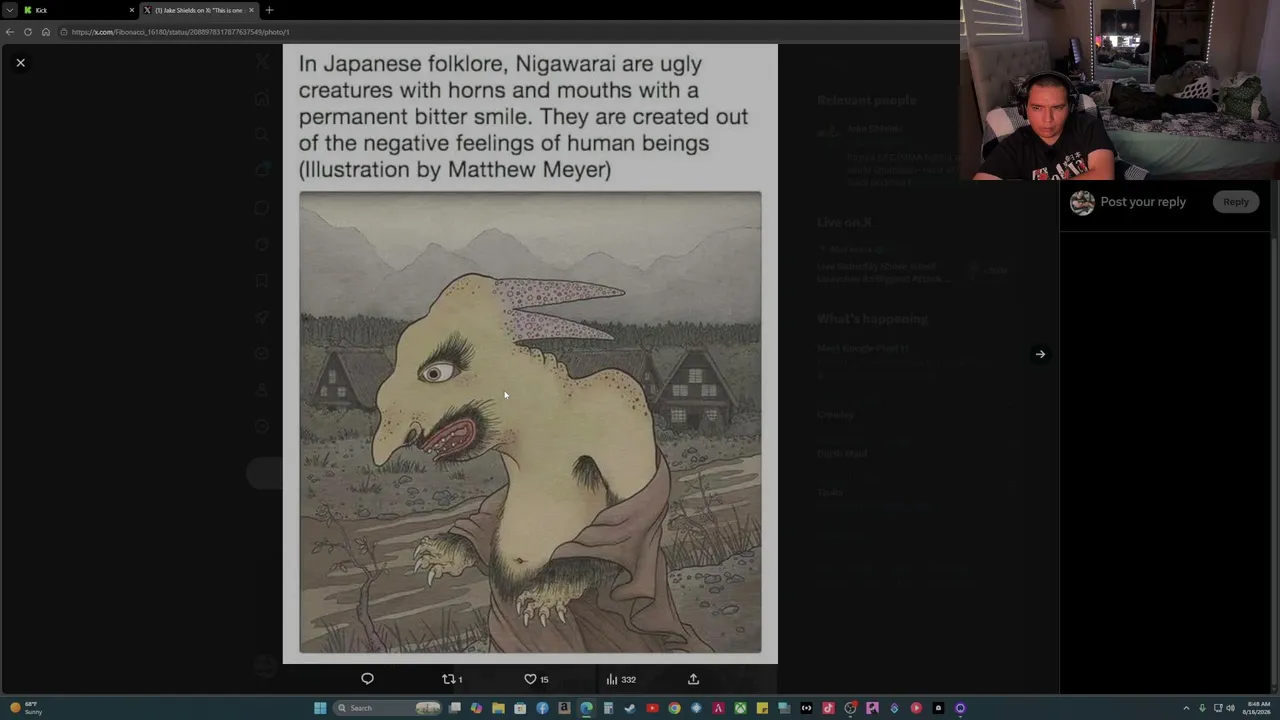Like the post with the heart icon
Image resolution: width=1280 pixels, height=720 pixels.
point(536,679)
